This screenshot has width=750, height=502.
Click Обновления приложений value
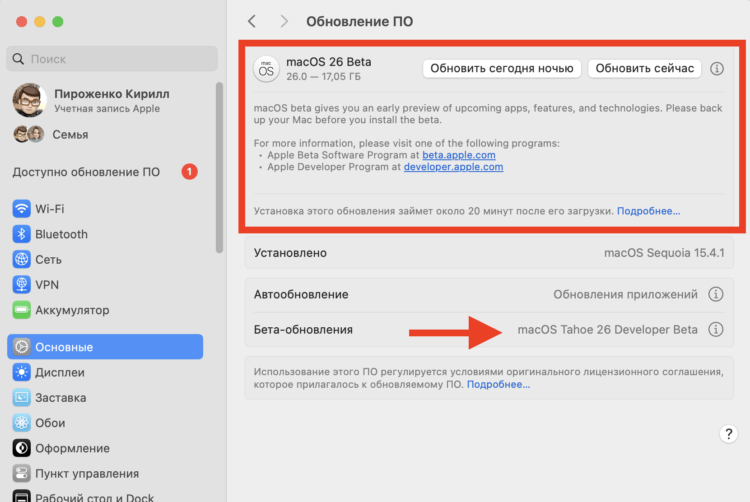pos(625,295)
